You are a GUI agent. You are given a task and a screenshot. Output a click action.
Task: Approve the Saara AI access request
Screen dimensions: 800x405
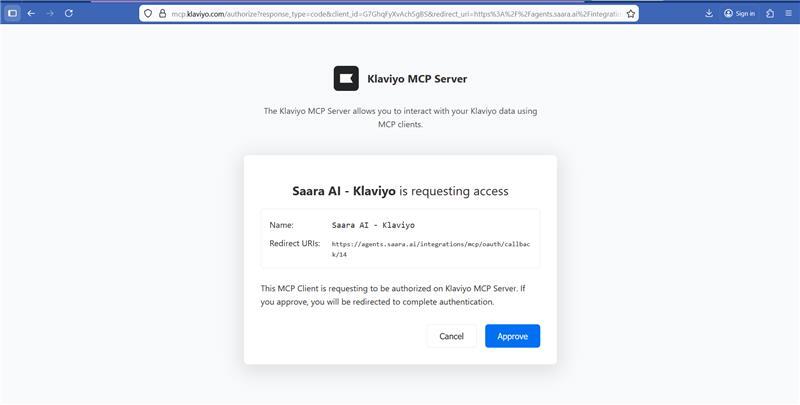click(512, 336)
